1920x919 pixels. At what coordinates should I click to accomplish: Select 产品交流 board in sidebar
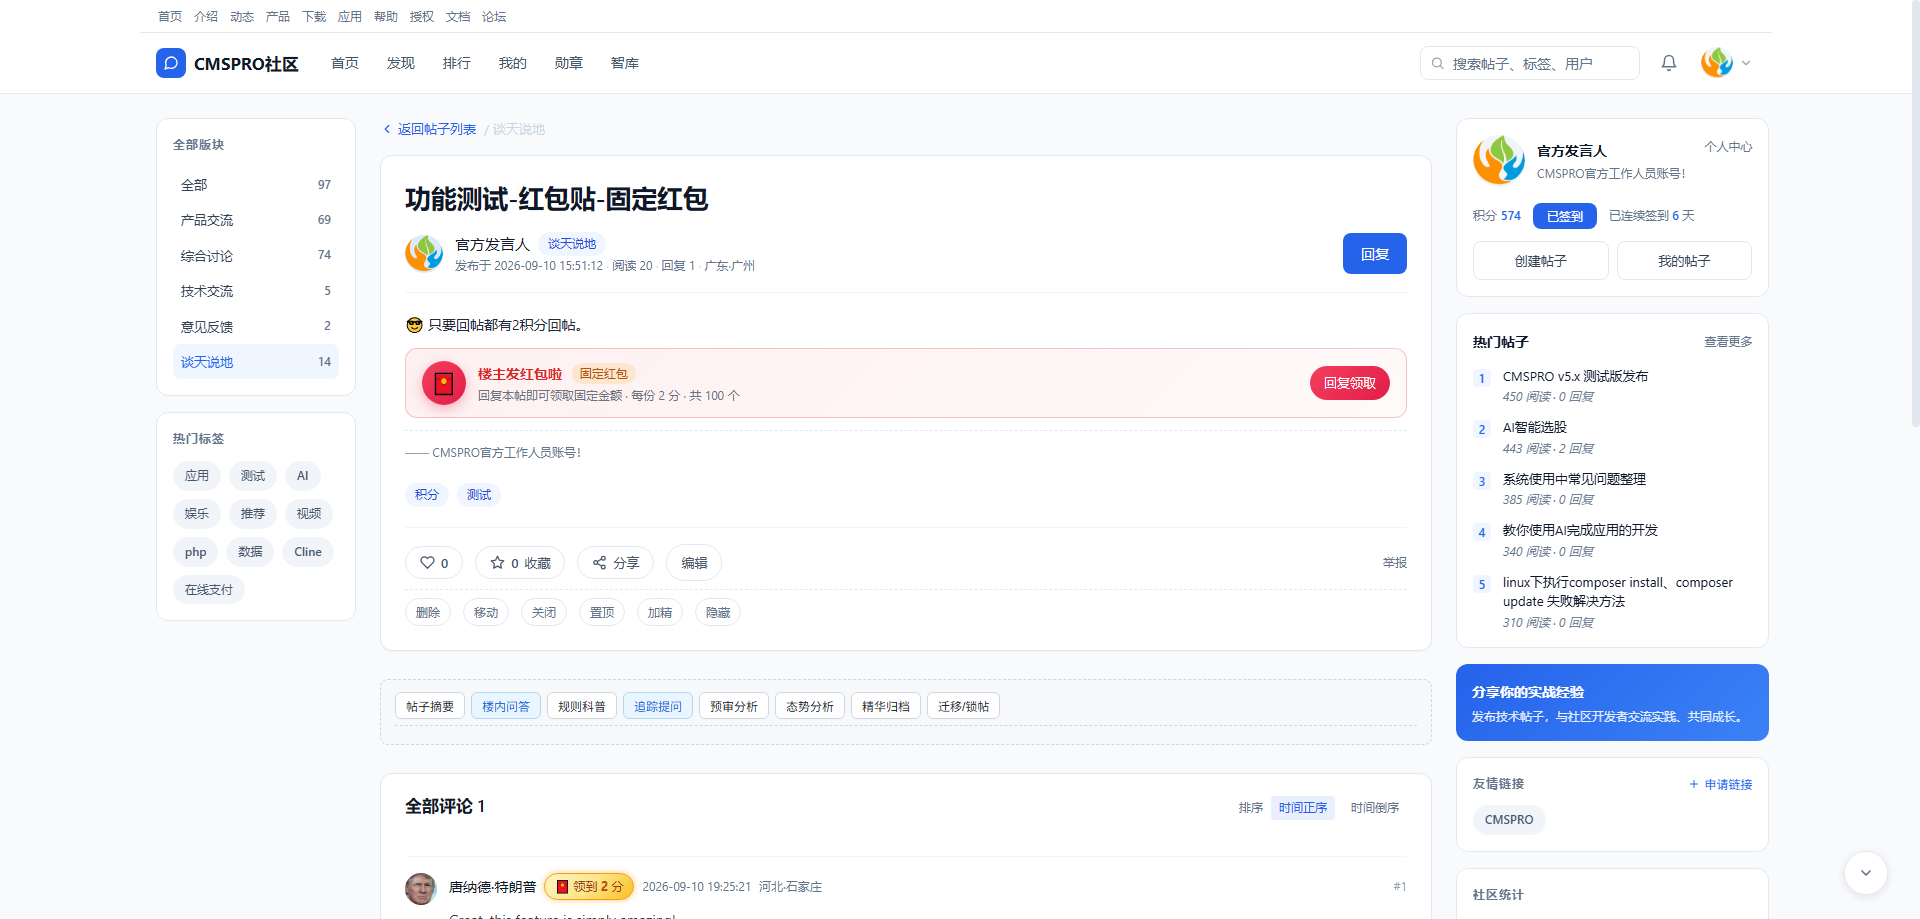coord(256,220)
